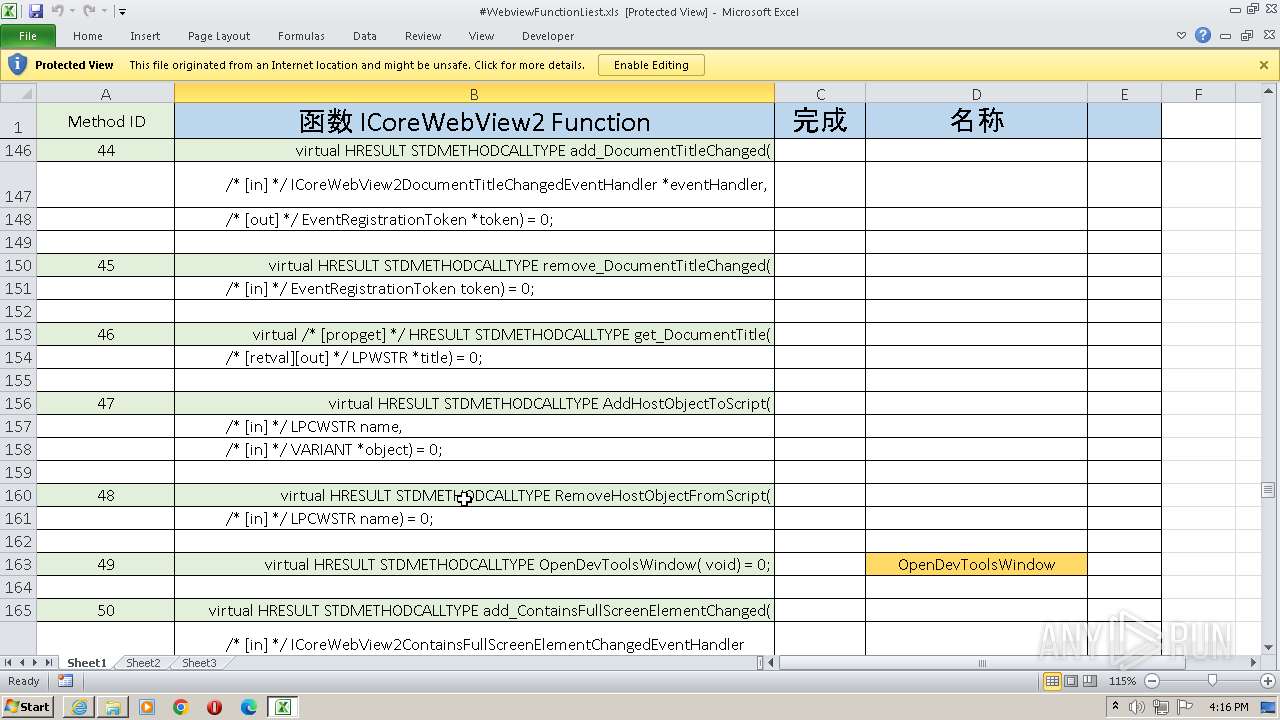Click the zoom slider handle
This screenshot has width=1280, height=720.
[1213, 681]
